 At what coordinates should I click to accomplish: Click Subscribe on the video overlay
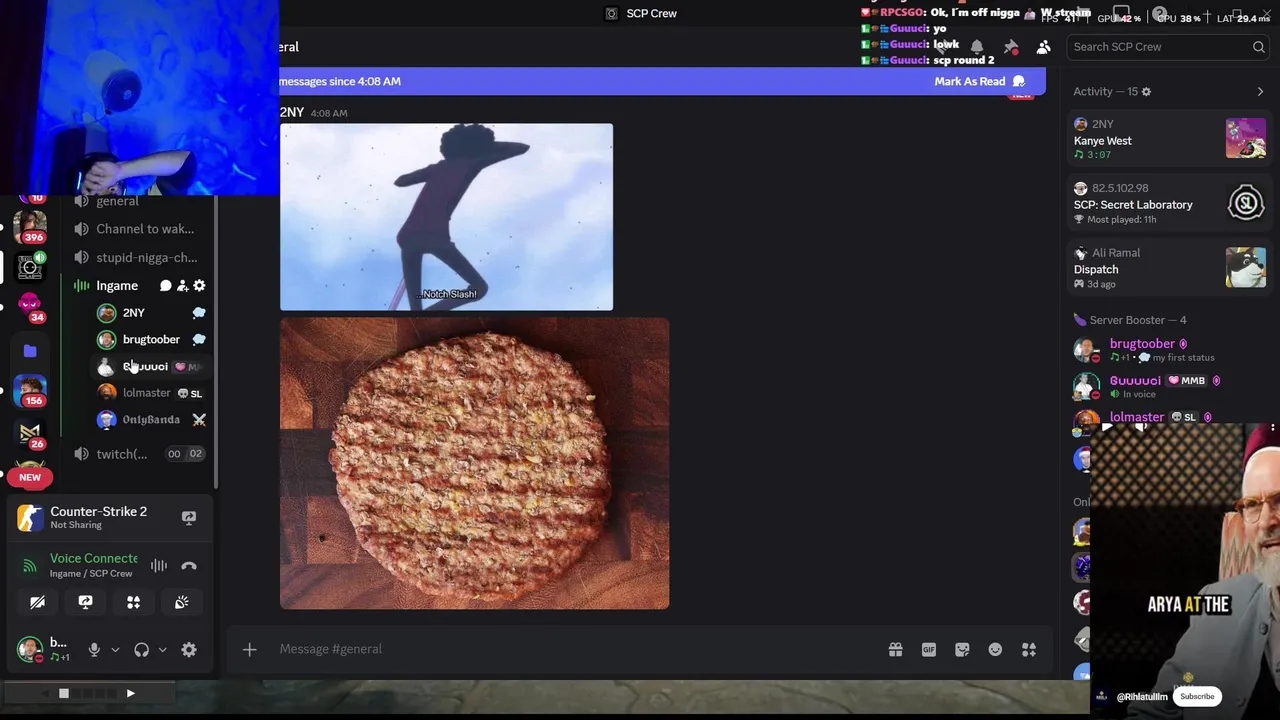pyautogui.click(x=1197, y=696)
